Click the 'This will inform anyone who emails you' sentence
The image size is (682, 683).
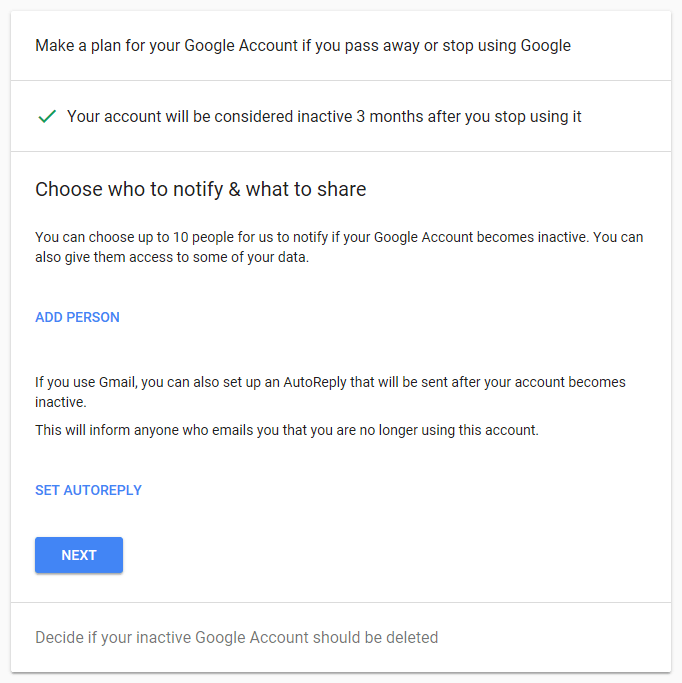point(286,430)
